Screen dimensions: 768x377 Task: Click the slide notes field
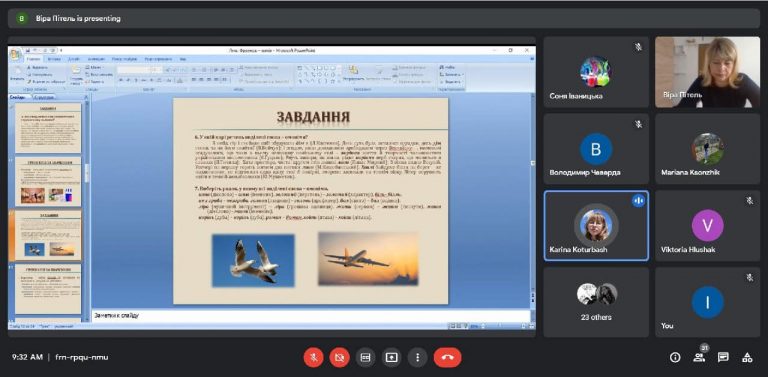(x=311, y=316)
